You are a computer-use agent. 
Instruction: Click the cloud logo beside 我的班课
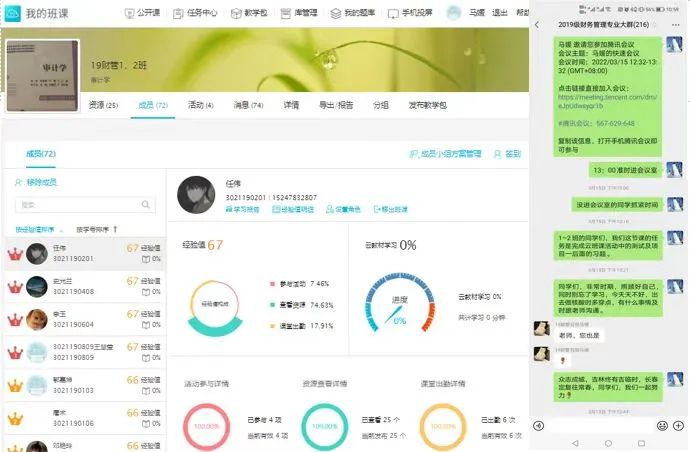13,14
